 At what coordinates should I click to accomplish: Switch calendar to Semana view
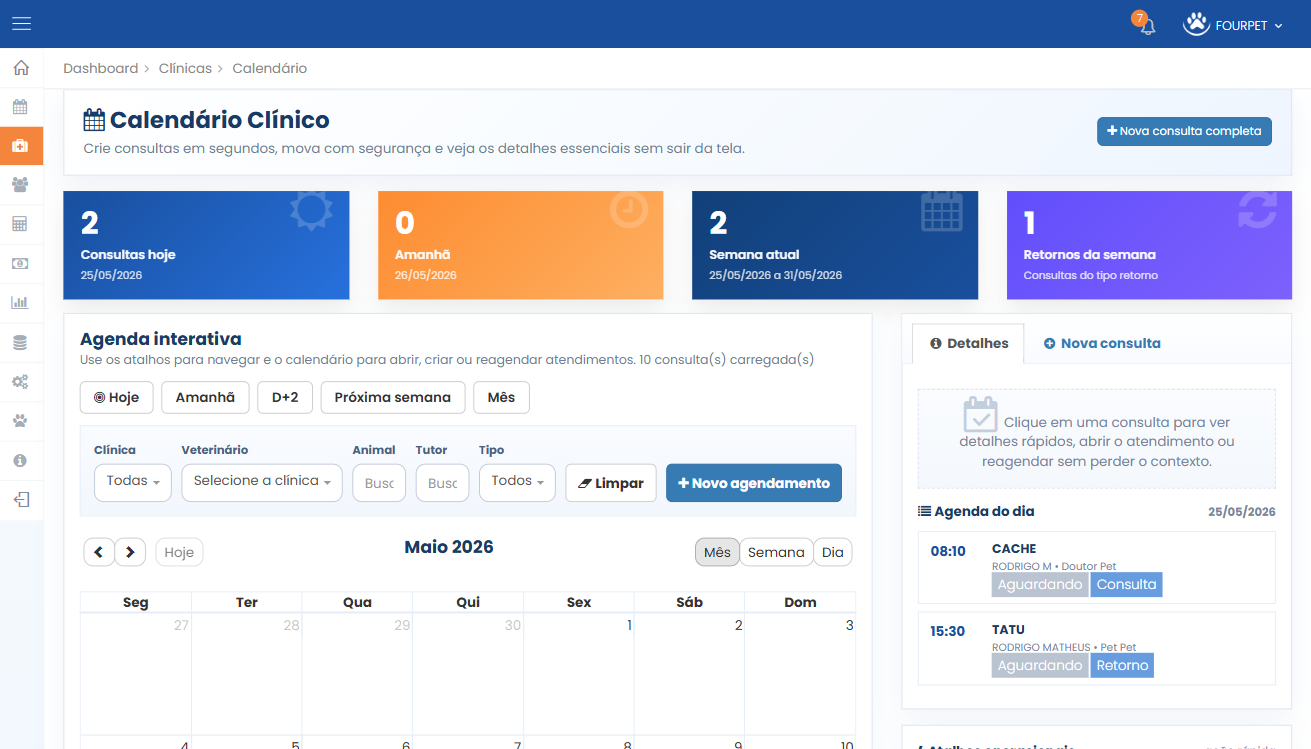[776, 552]
